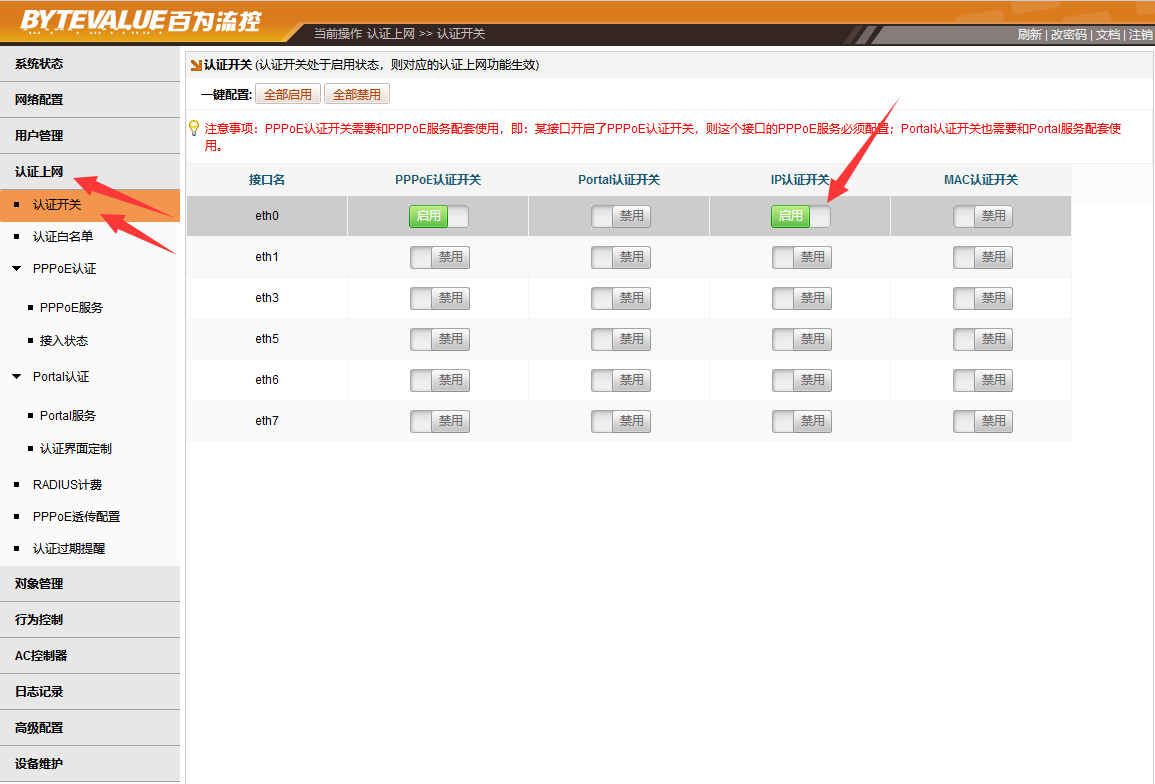Toggle PPPoE authentication switch for eth3
The image size is (1155, 784).
click(439, 298)
